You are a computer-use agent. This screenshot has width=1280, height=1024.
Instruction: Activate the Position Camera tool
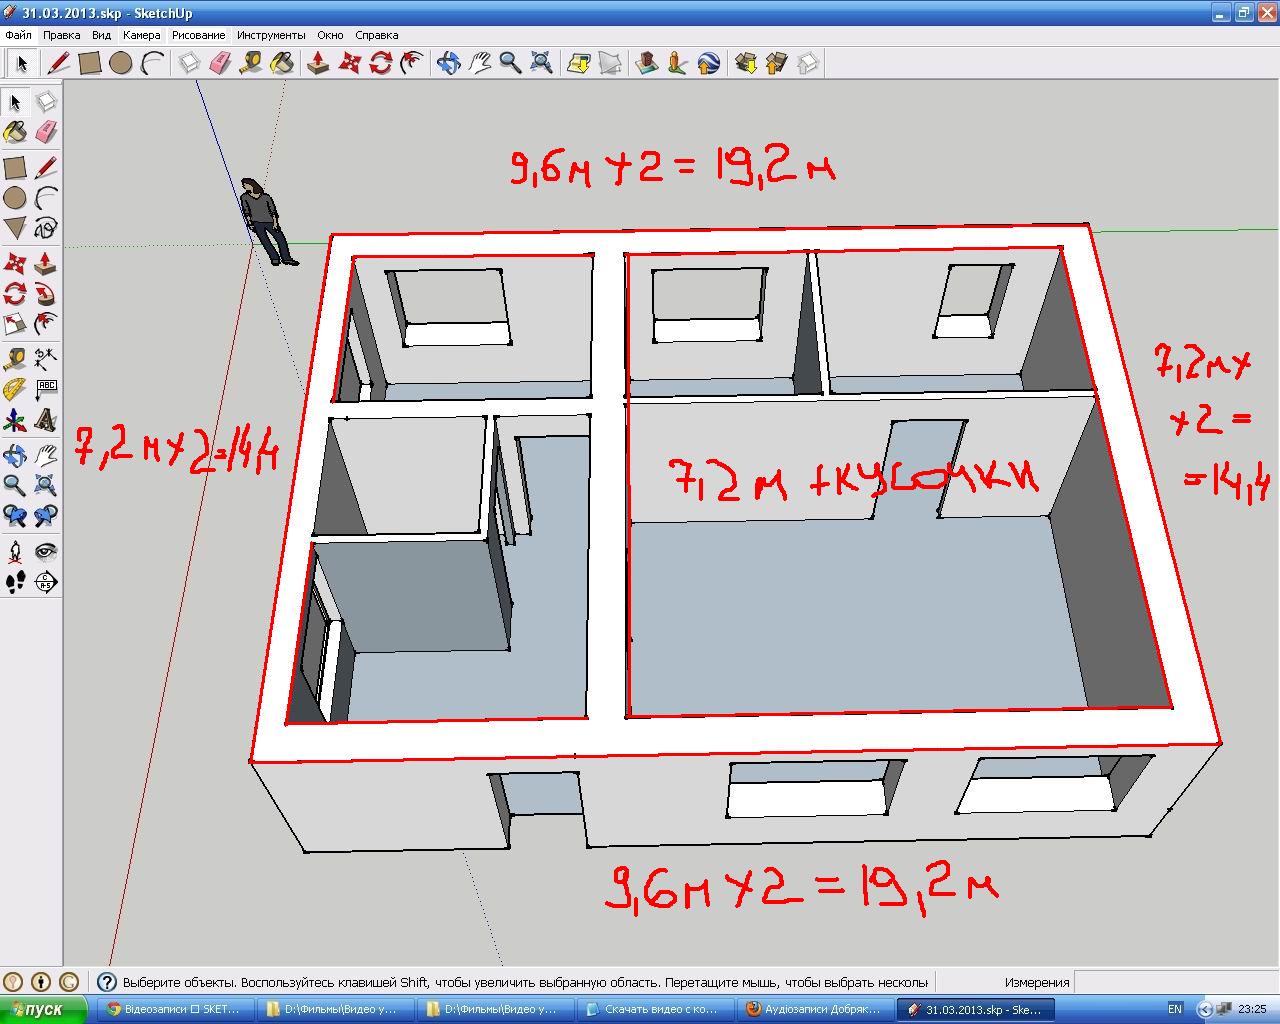pyautogui.click(x=15, y=551)
